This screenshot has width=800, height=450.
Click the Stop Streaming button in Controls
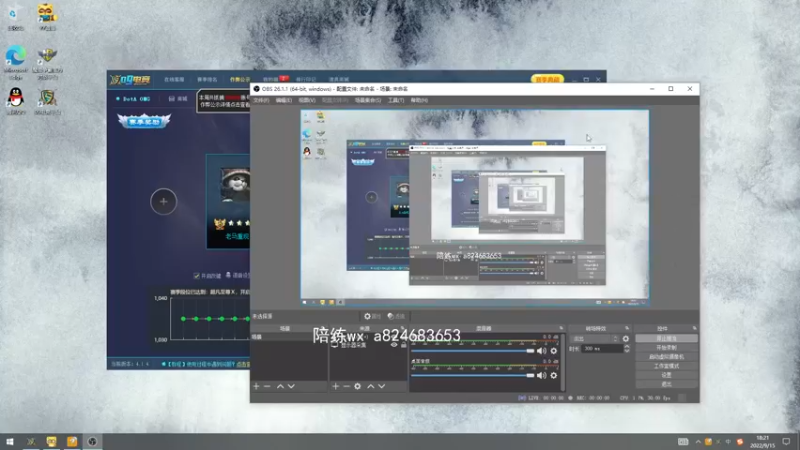tap(666, 338)
